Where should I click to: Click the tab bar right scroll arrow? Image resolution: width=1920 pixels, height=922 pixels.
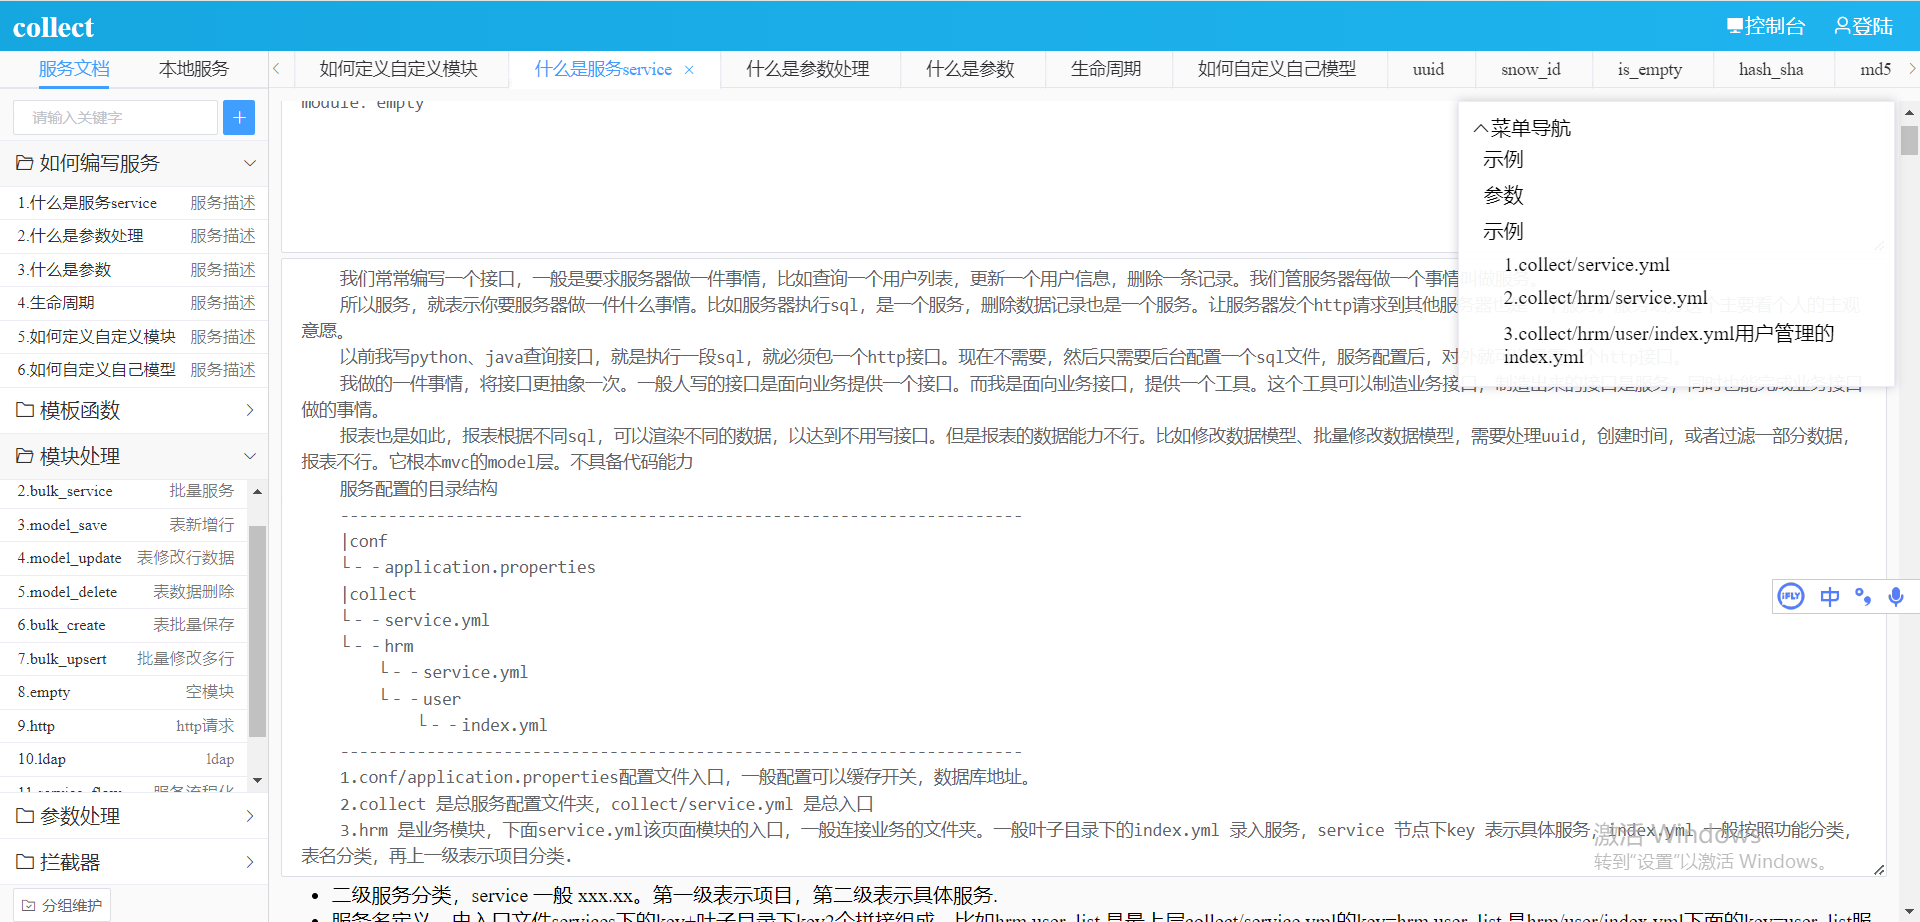(x=1911, y=69)
